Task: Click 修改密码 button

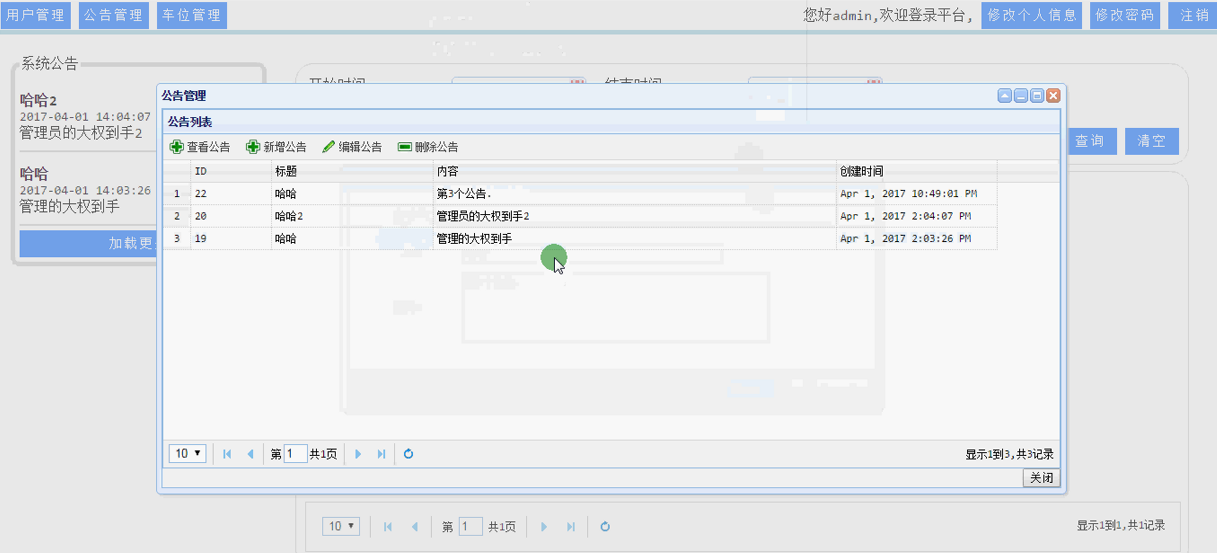Action: click(1125, 15)
